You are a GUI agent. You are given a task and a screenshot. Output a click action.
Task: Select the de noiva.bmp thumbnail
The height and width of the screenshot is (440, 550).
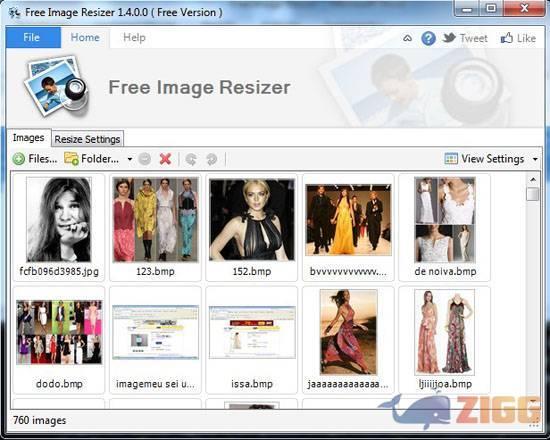445,220
